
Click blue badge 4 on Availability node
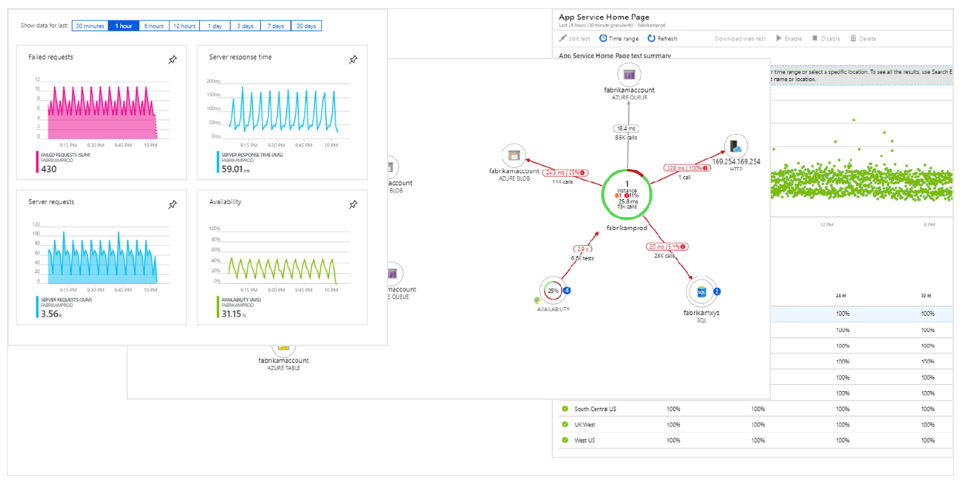[x=568, y=291]
